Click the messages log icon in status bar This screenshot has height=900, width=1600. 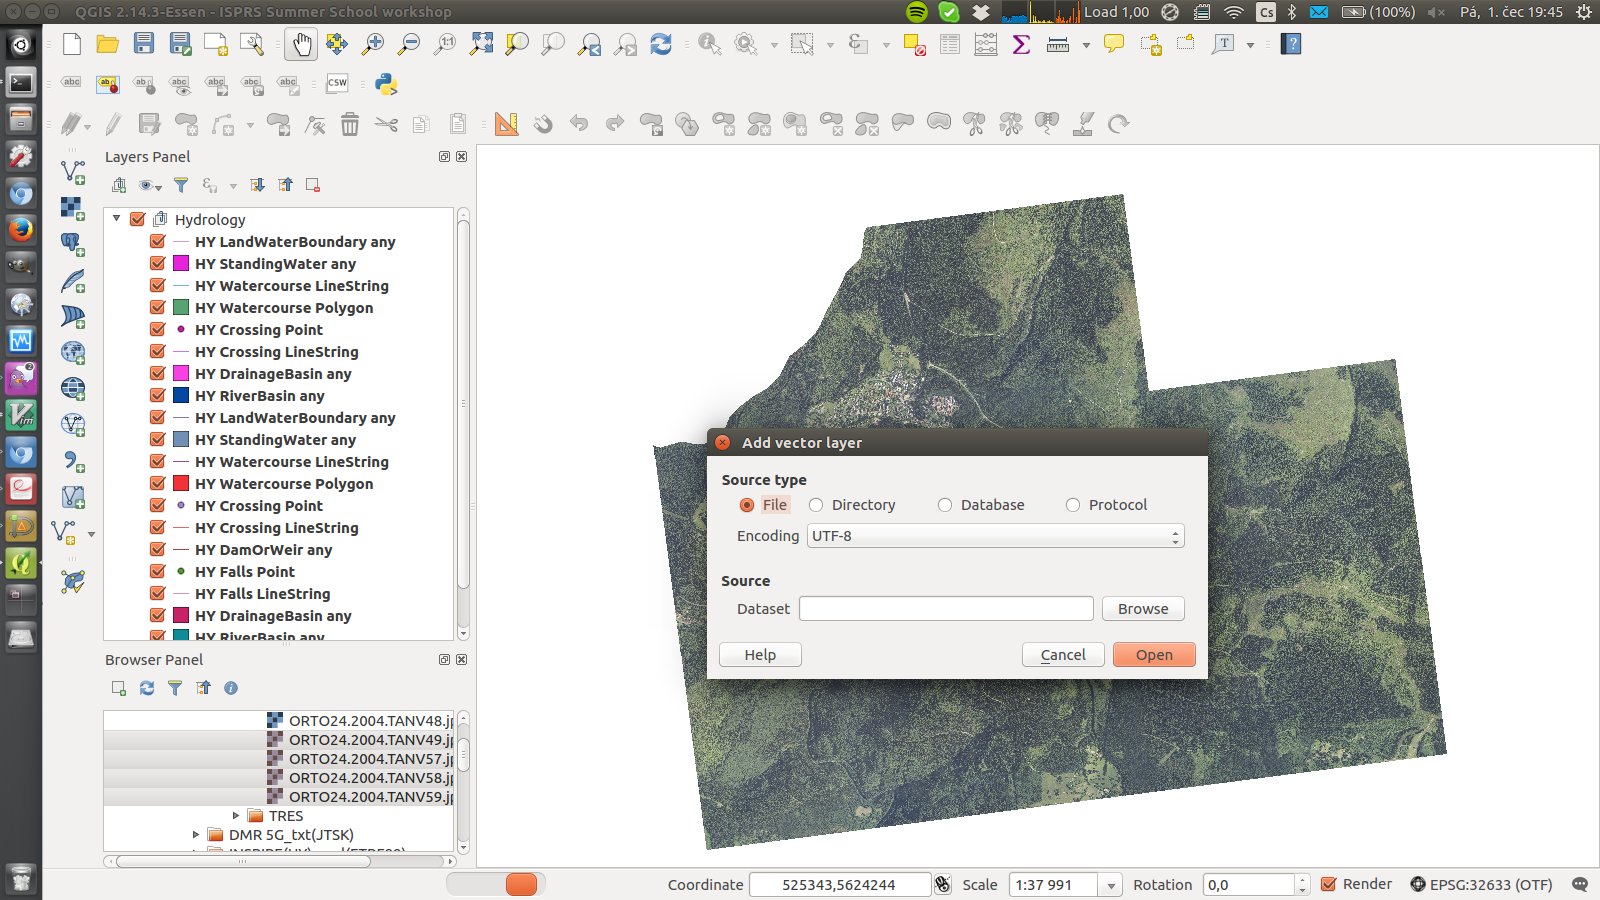(x=1580, y=885)
